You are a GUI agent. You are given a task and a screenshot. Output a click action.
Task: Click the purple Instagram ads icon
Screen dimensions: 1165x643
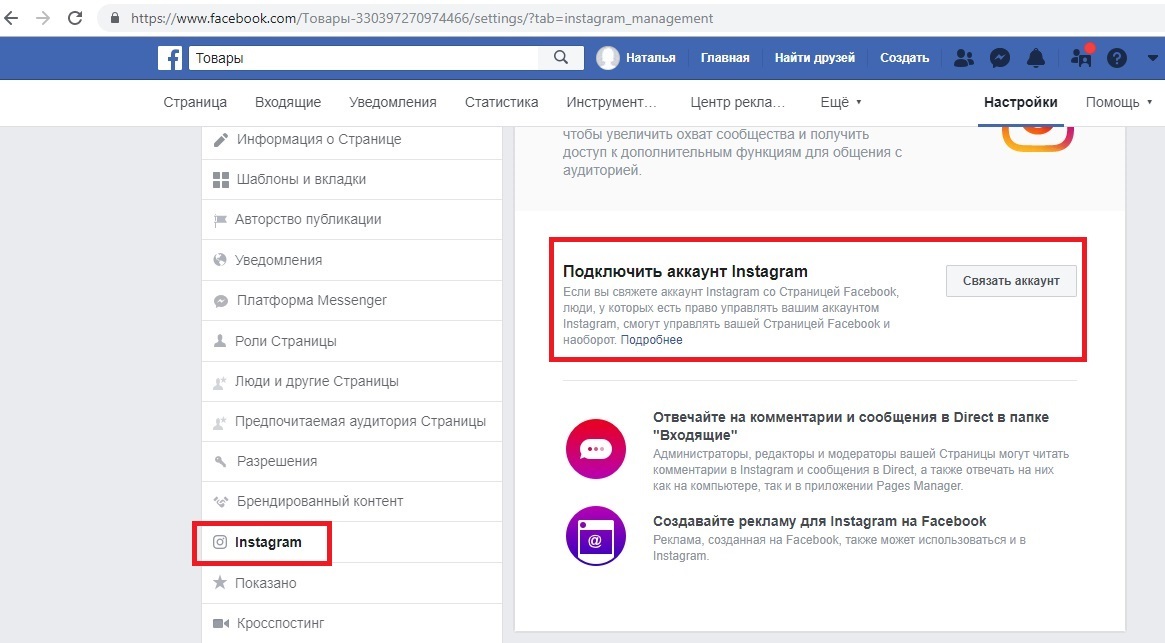(x=596, y=536)
